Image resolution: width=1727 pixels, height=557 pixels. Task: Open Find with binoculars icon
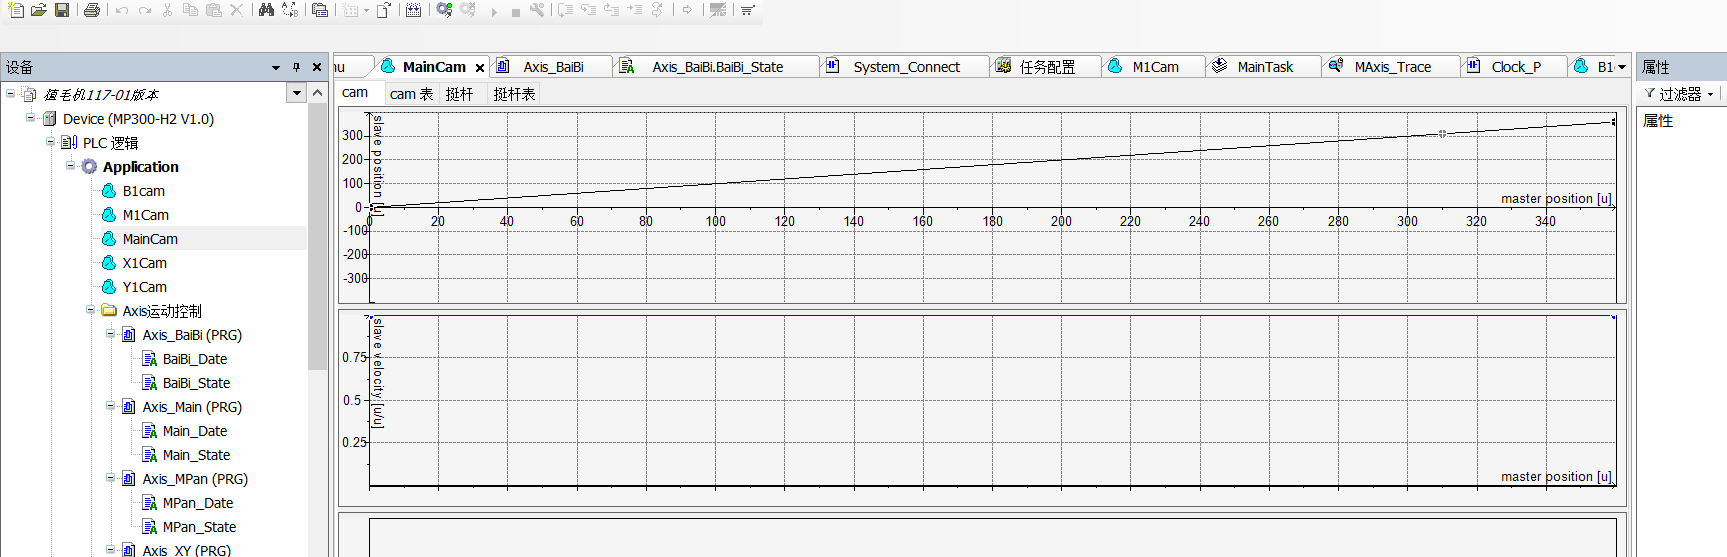266,10
